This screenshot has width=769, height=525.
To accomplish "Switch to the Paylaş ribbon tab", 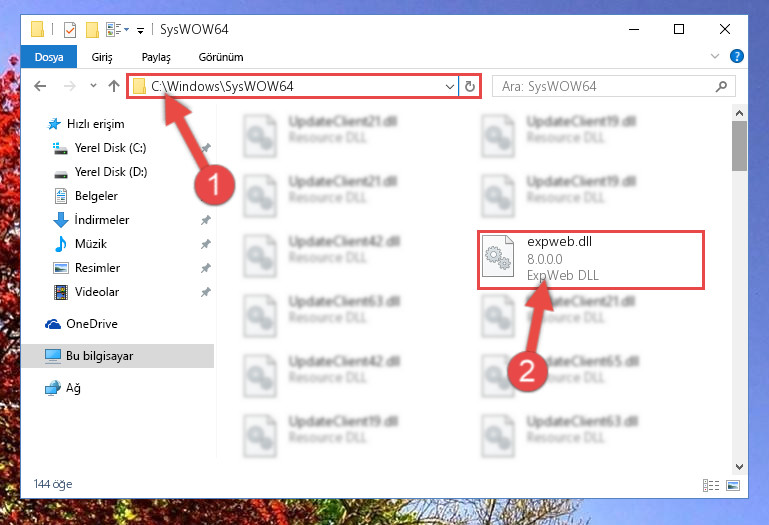I will coord(156,57).
